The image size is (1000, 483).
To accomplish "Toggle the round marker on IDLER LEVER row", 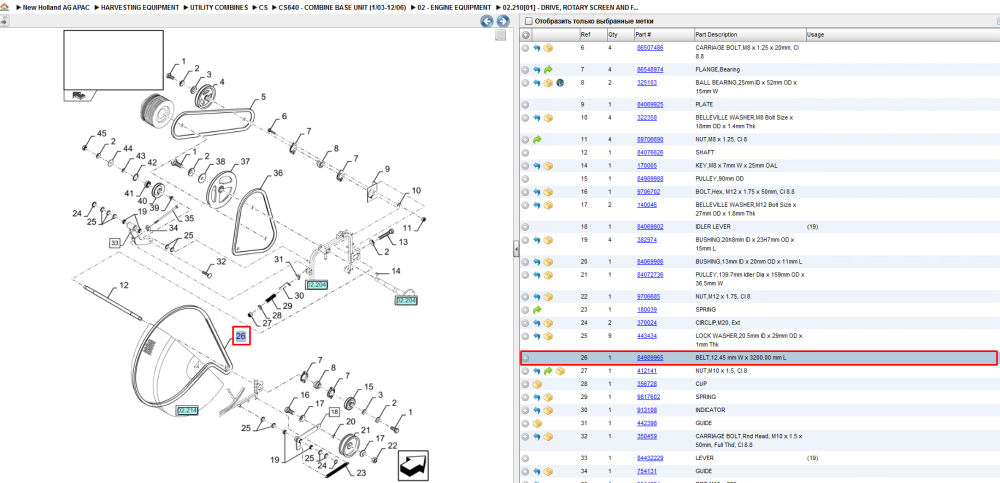I will tap(526, 227).
